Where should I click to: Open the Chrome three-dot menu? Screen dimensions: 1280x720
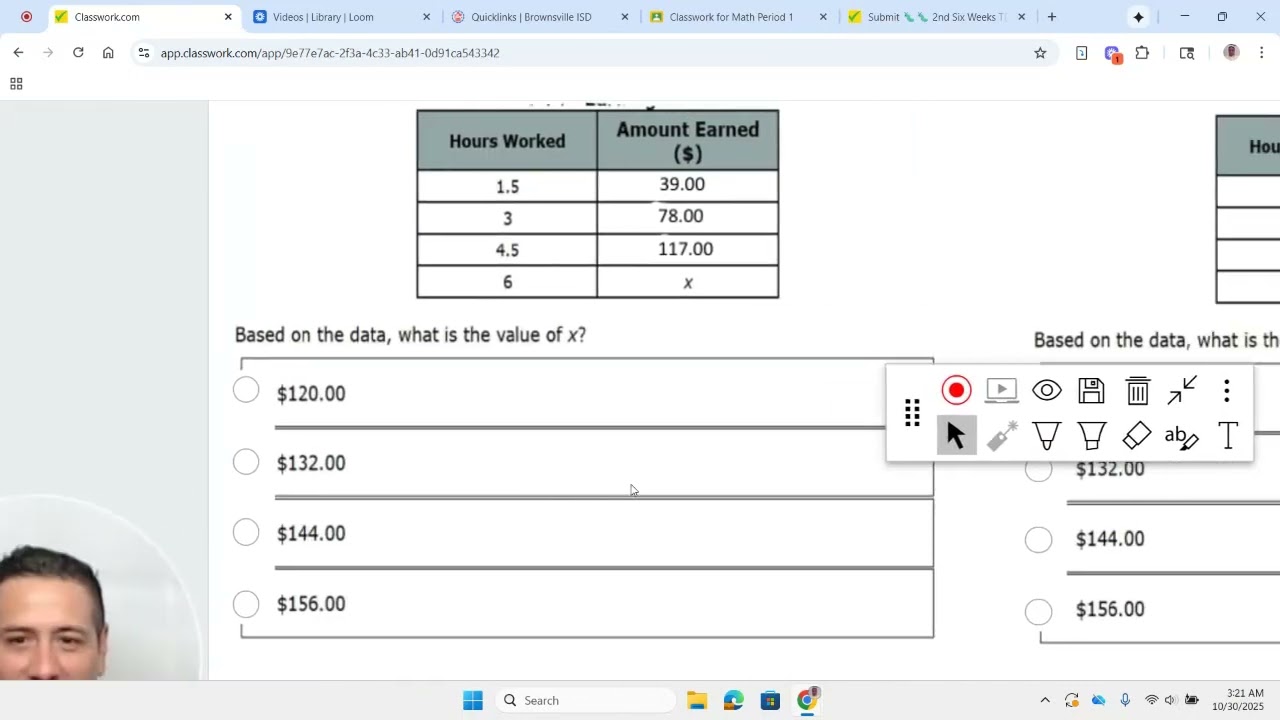pyautogui.click(x=1261, y=53)
